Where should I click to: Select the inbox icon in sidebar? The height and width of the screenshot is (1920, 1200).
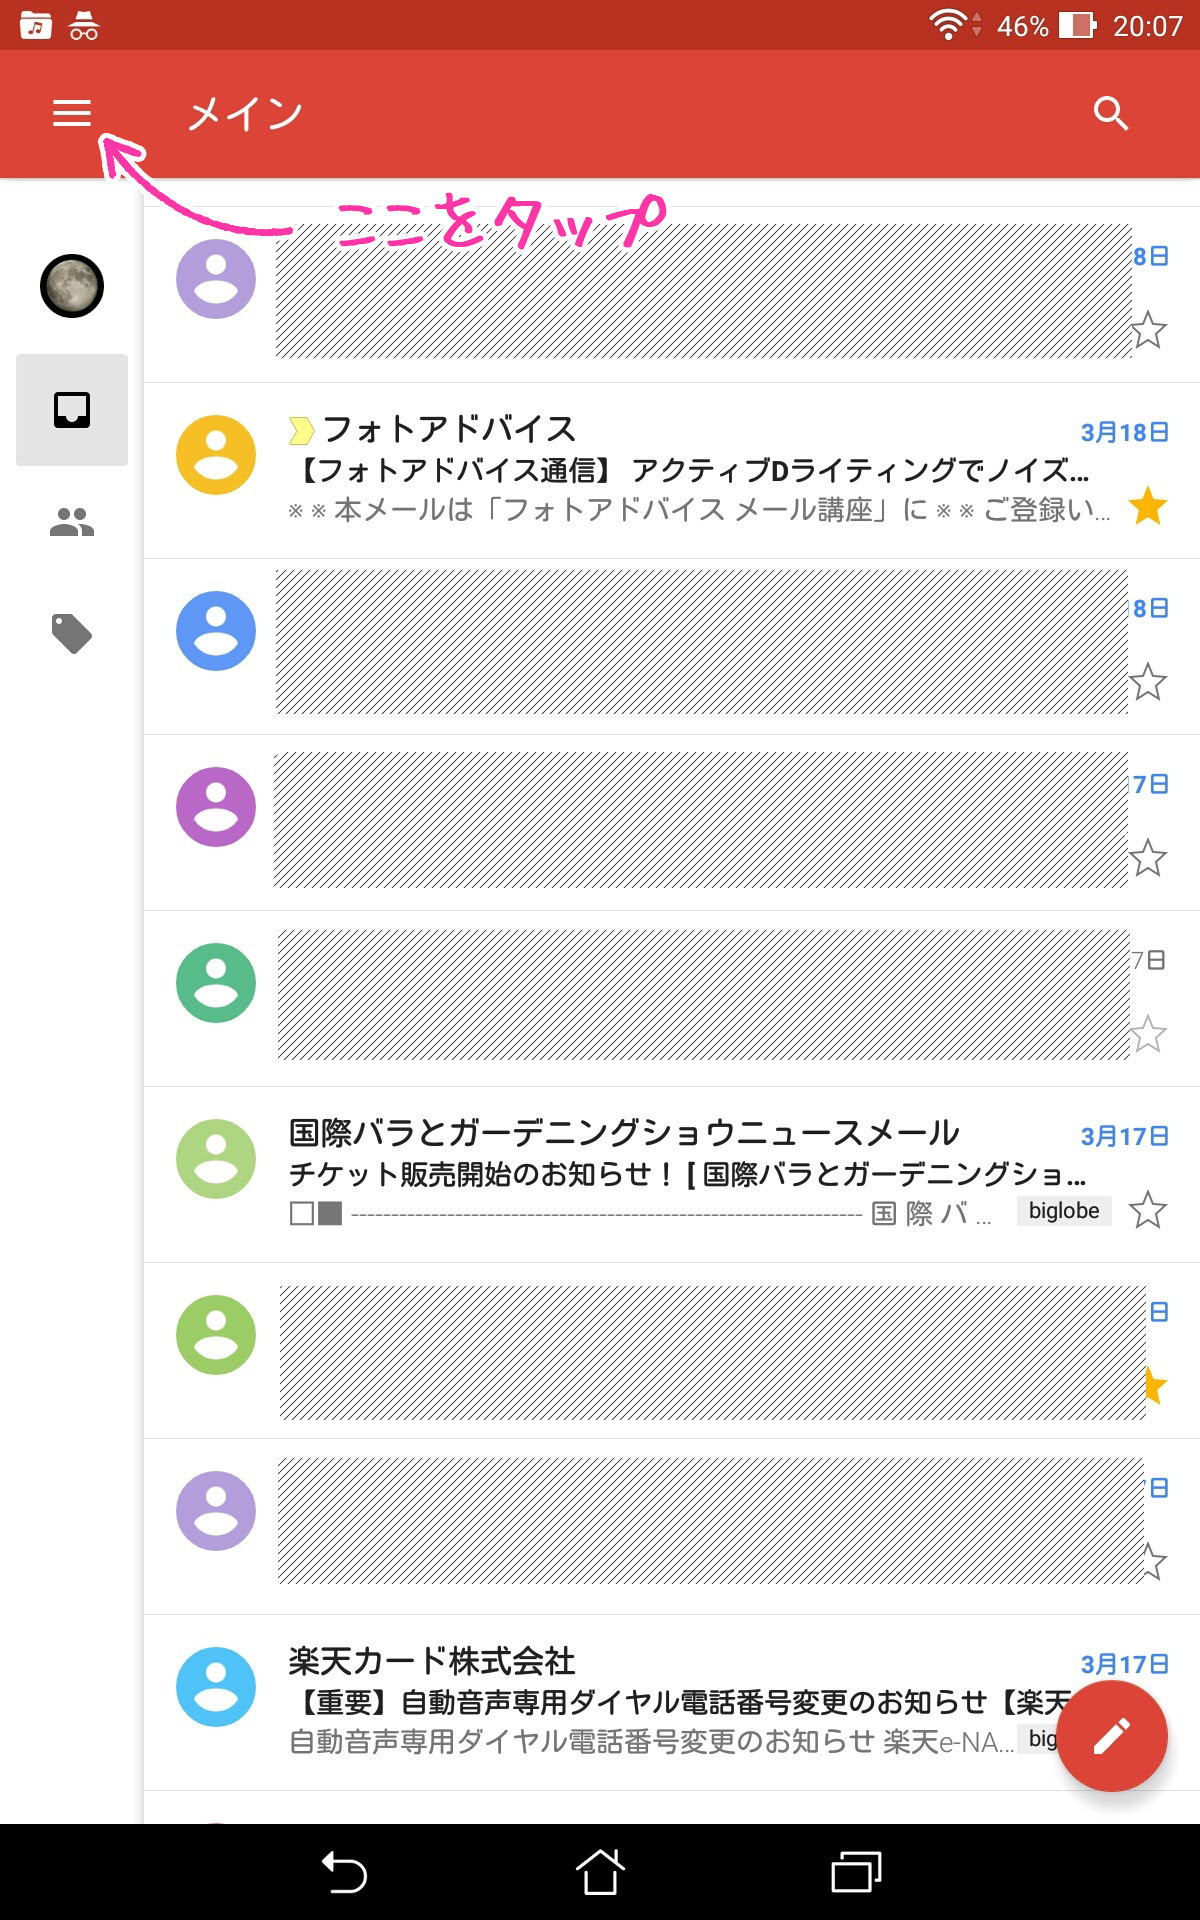[x=72, y=410]
